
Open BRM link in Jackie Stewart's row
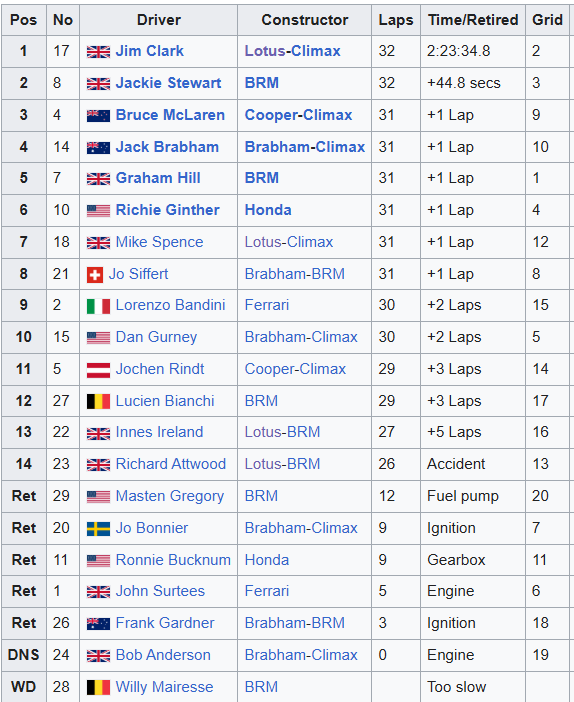coord(261,83)
